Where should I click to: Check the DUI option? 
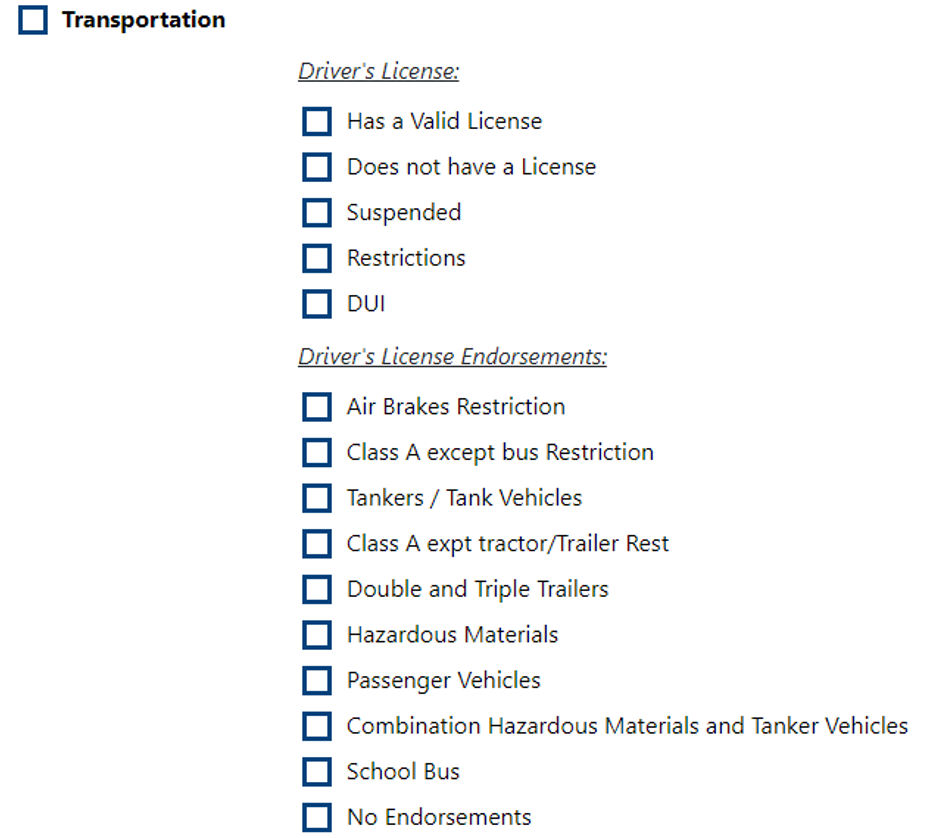coord(317,304)
